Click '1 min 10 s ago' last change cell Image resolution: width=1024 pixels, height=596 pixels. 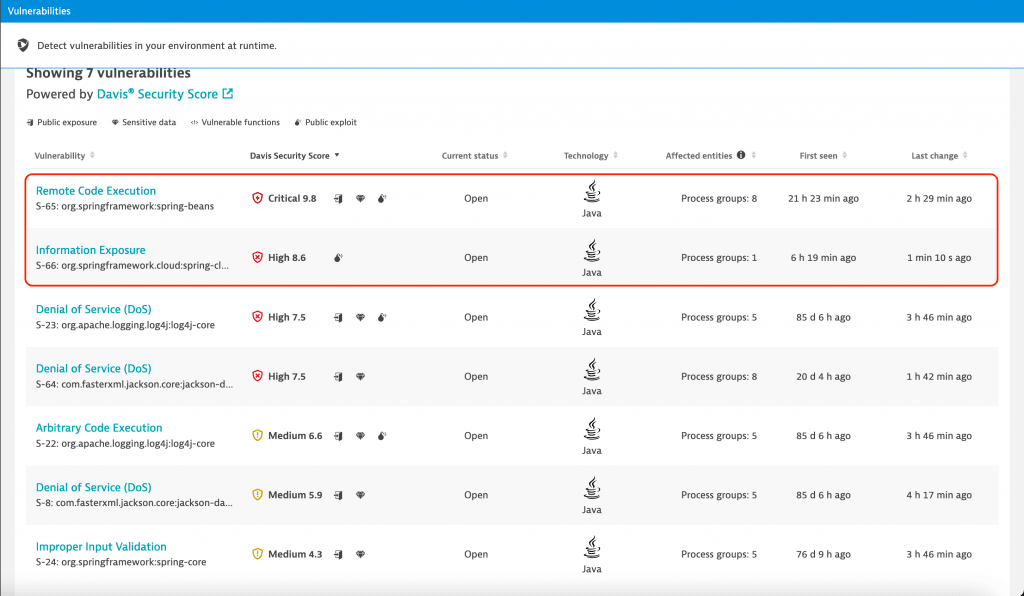coord(938,258)
